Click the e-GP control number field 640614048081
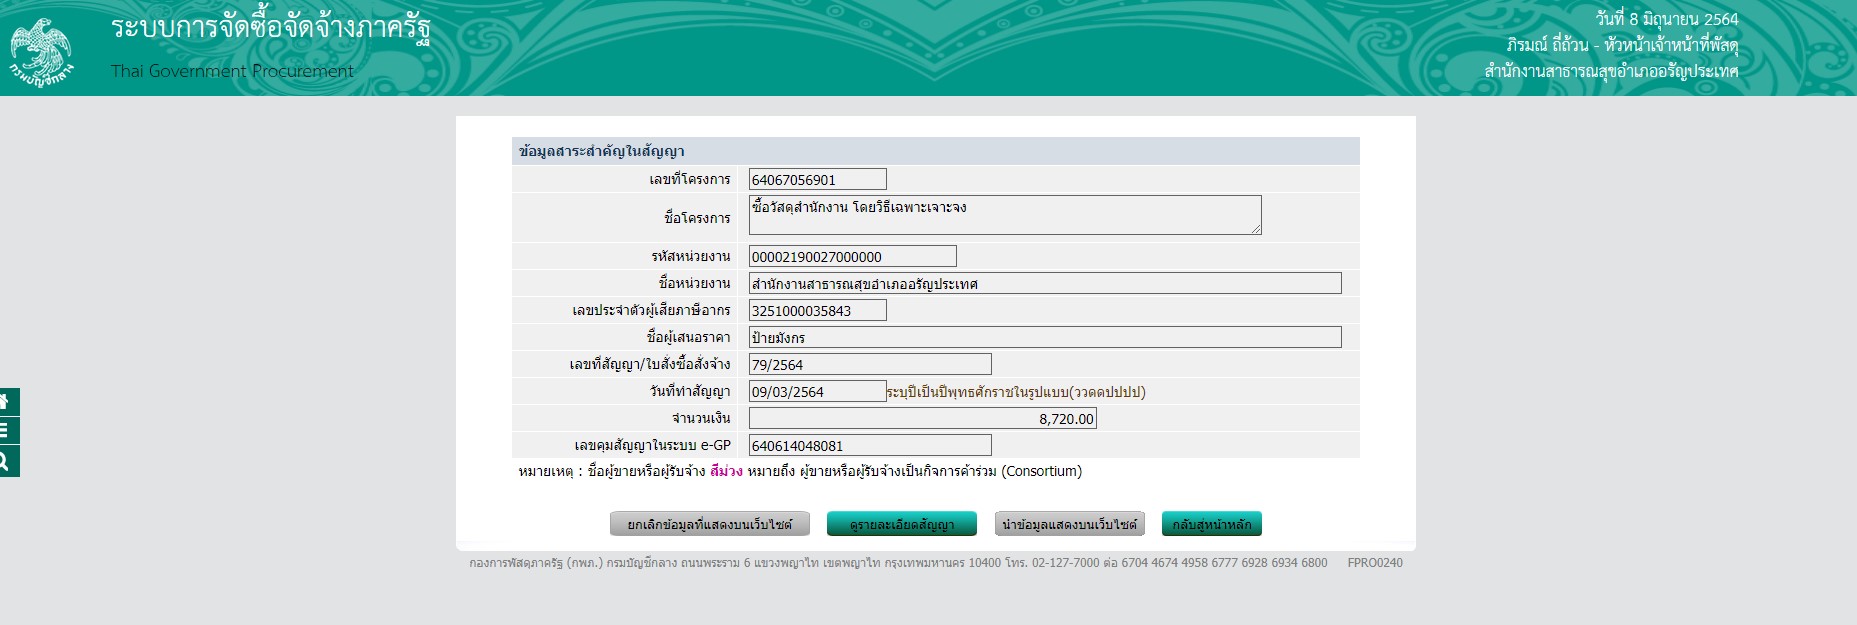Viewport: 1857px width, 625px height. [x=869, y=446]
